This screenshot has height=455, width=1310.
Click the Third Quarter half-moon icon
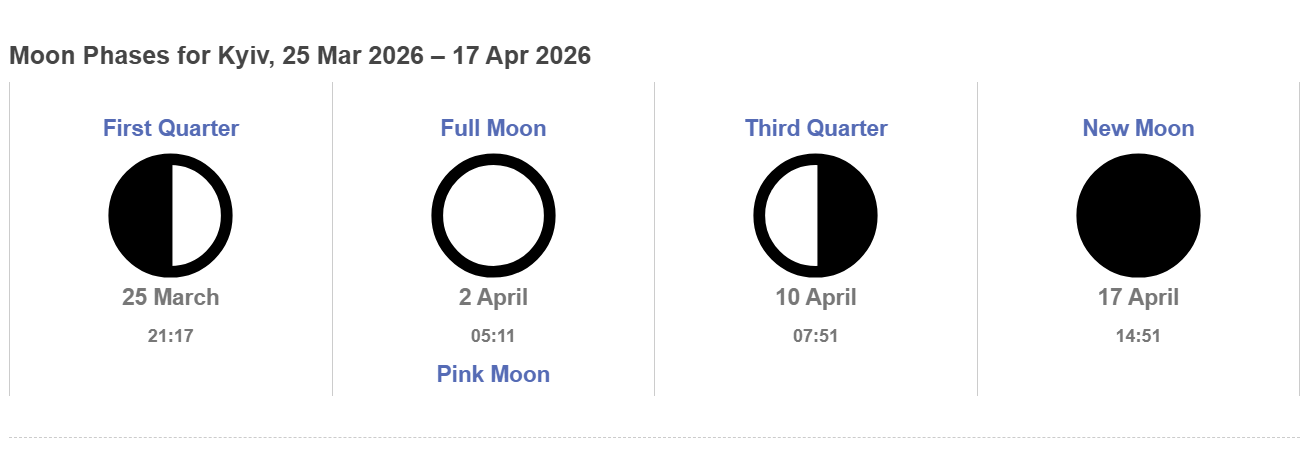(x=815, y=216)
